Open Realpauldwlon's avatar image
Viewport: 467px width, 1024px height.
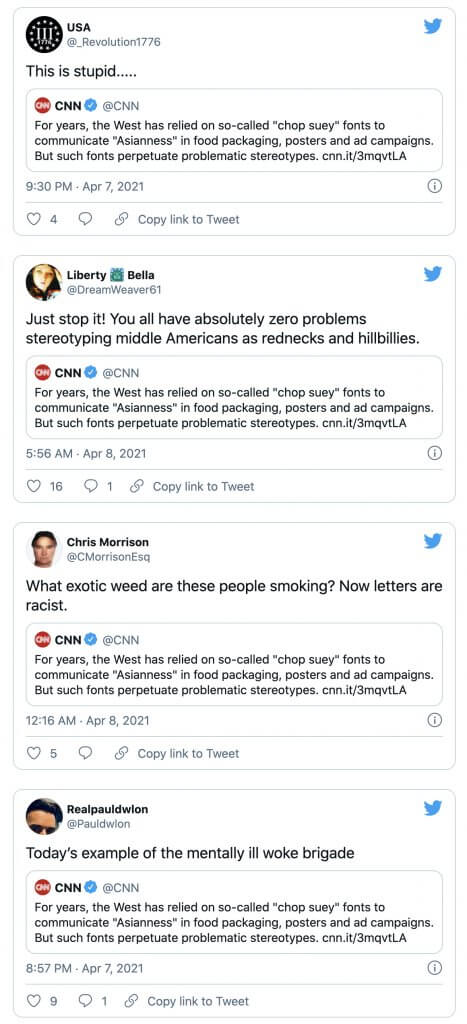[44, 816]
